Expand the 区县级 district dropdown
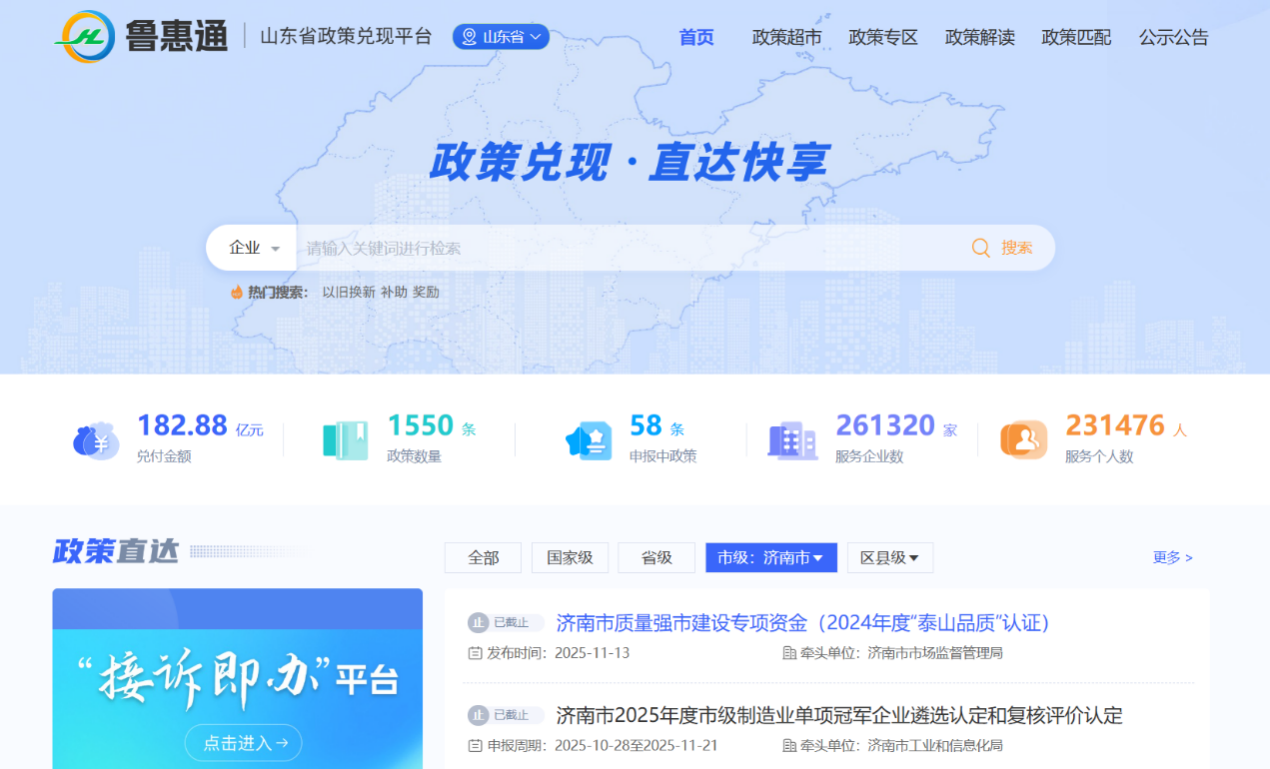This screenshot has width=1270, height=769. pos(889,558)
